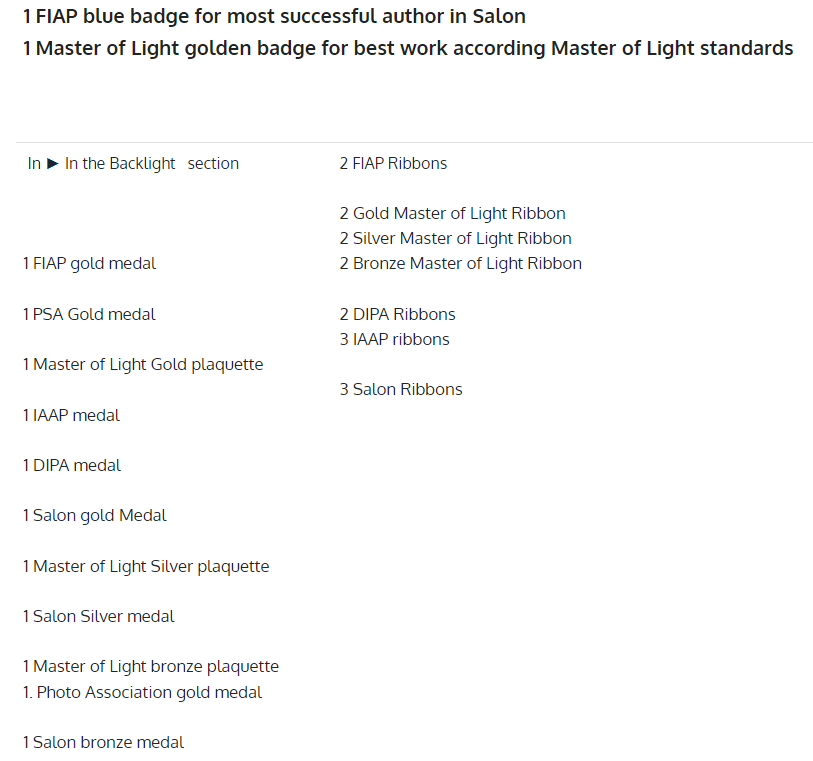
Task: Click '1 FIAP gold medal' text
Action: tap(89, 264)
